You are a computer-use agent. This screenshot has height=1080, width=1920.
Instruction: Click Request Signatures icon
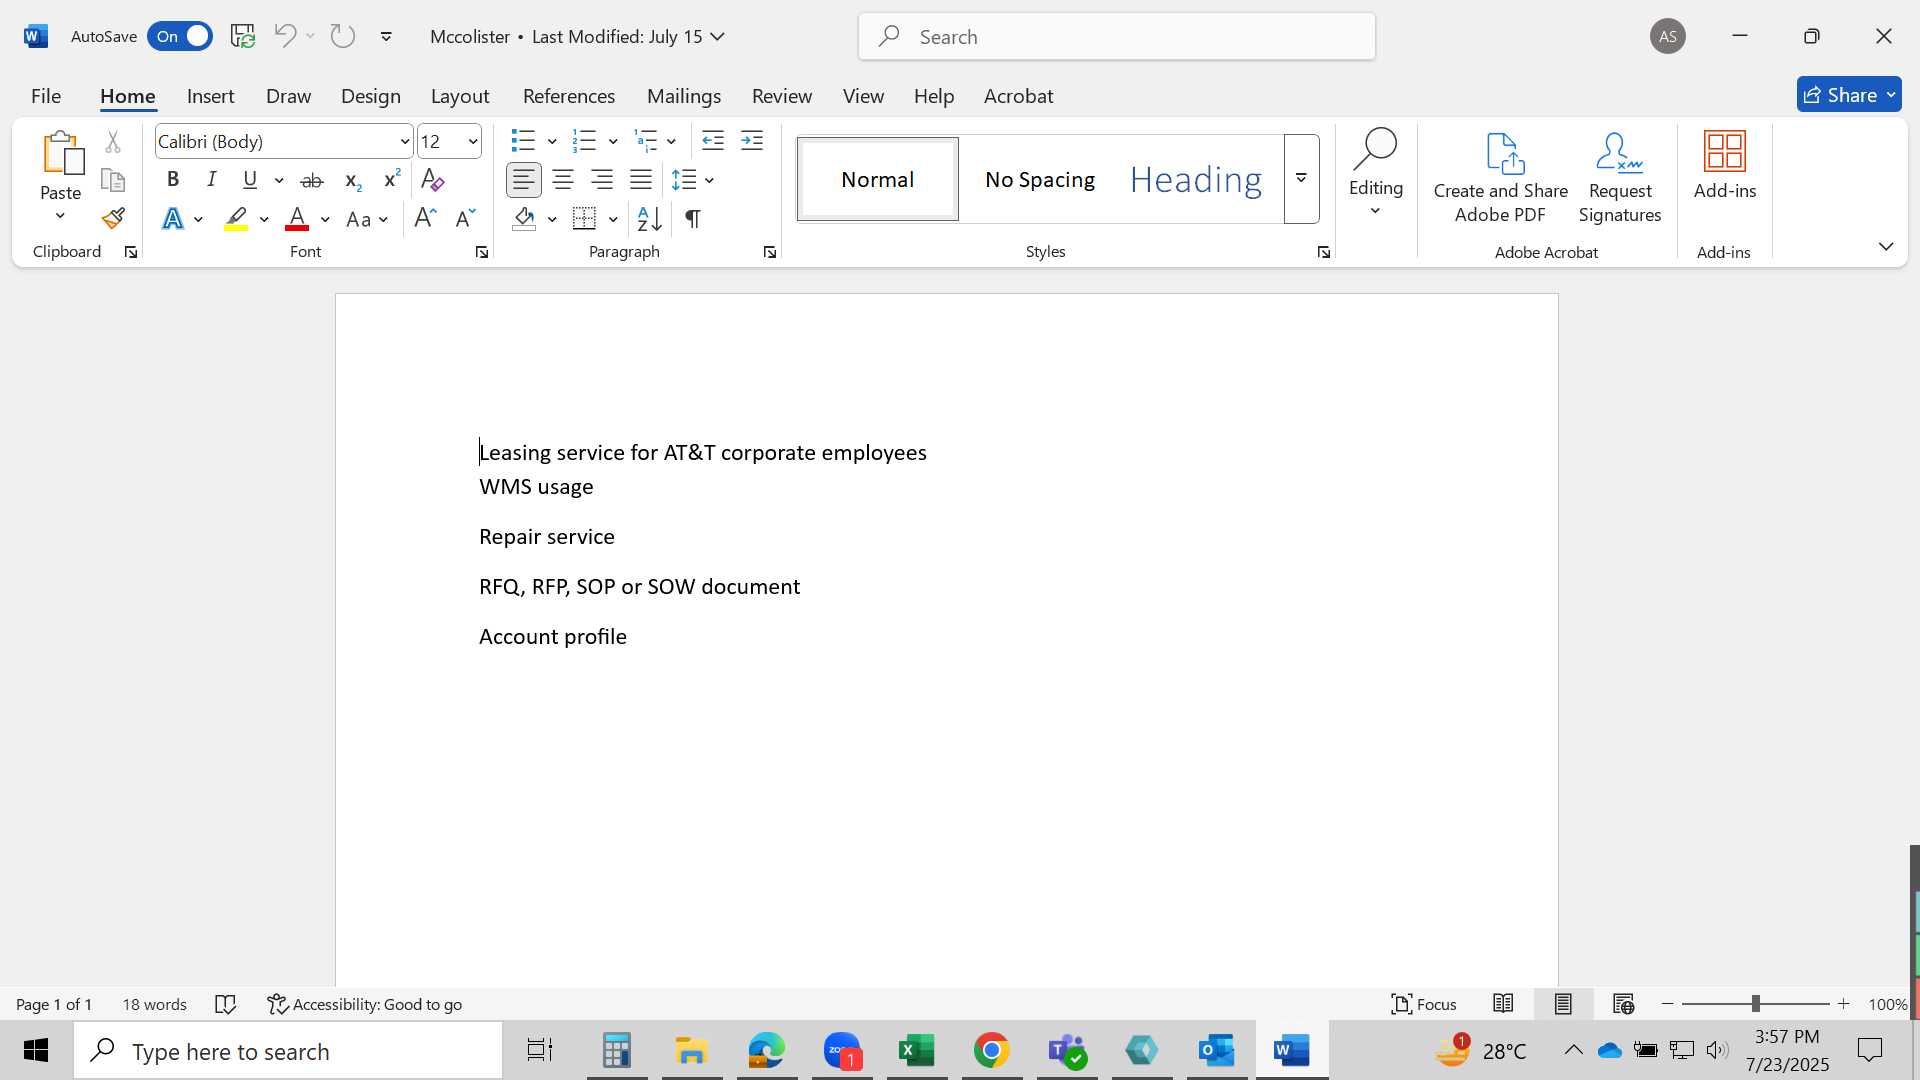click(x=1620, y=178)
